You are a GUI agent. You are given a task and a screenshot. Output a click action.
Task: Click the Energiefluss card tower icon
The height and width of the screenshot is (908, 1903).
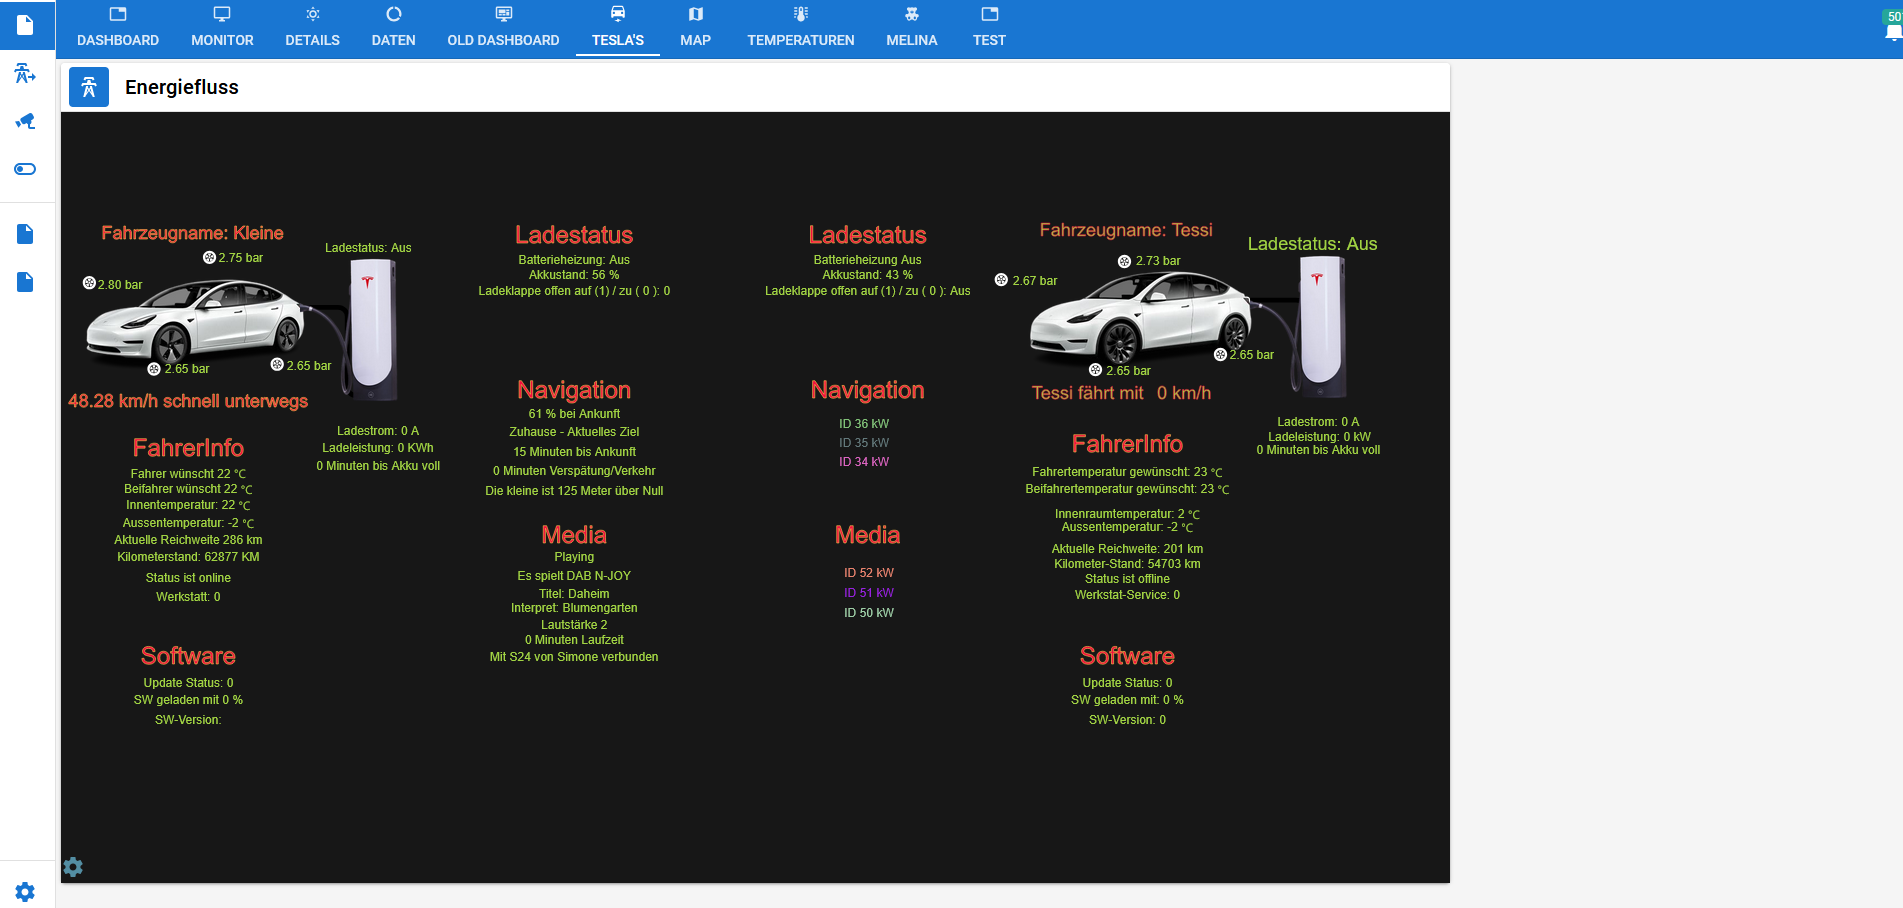[89, 87]
